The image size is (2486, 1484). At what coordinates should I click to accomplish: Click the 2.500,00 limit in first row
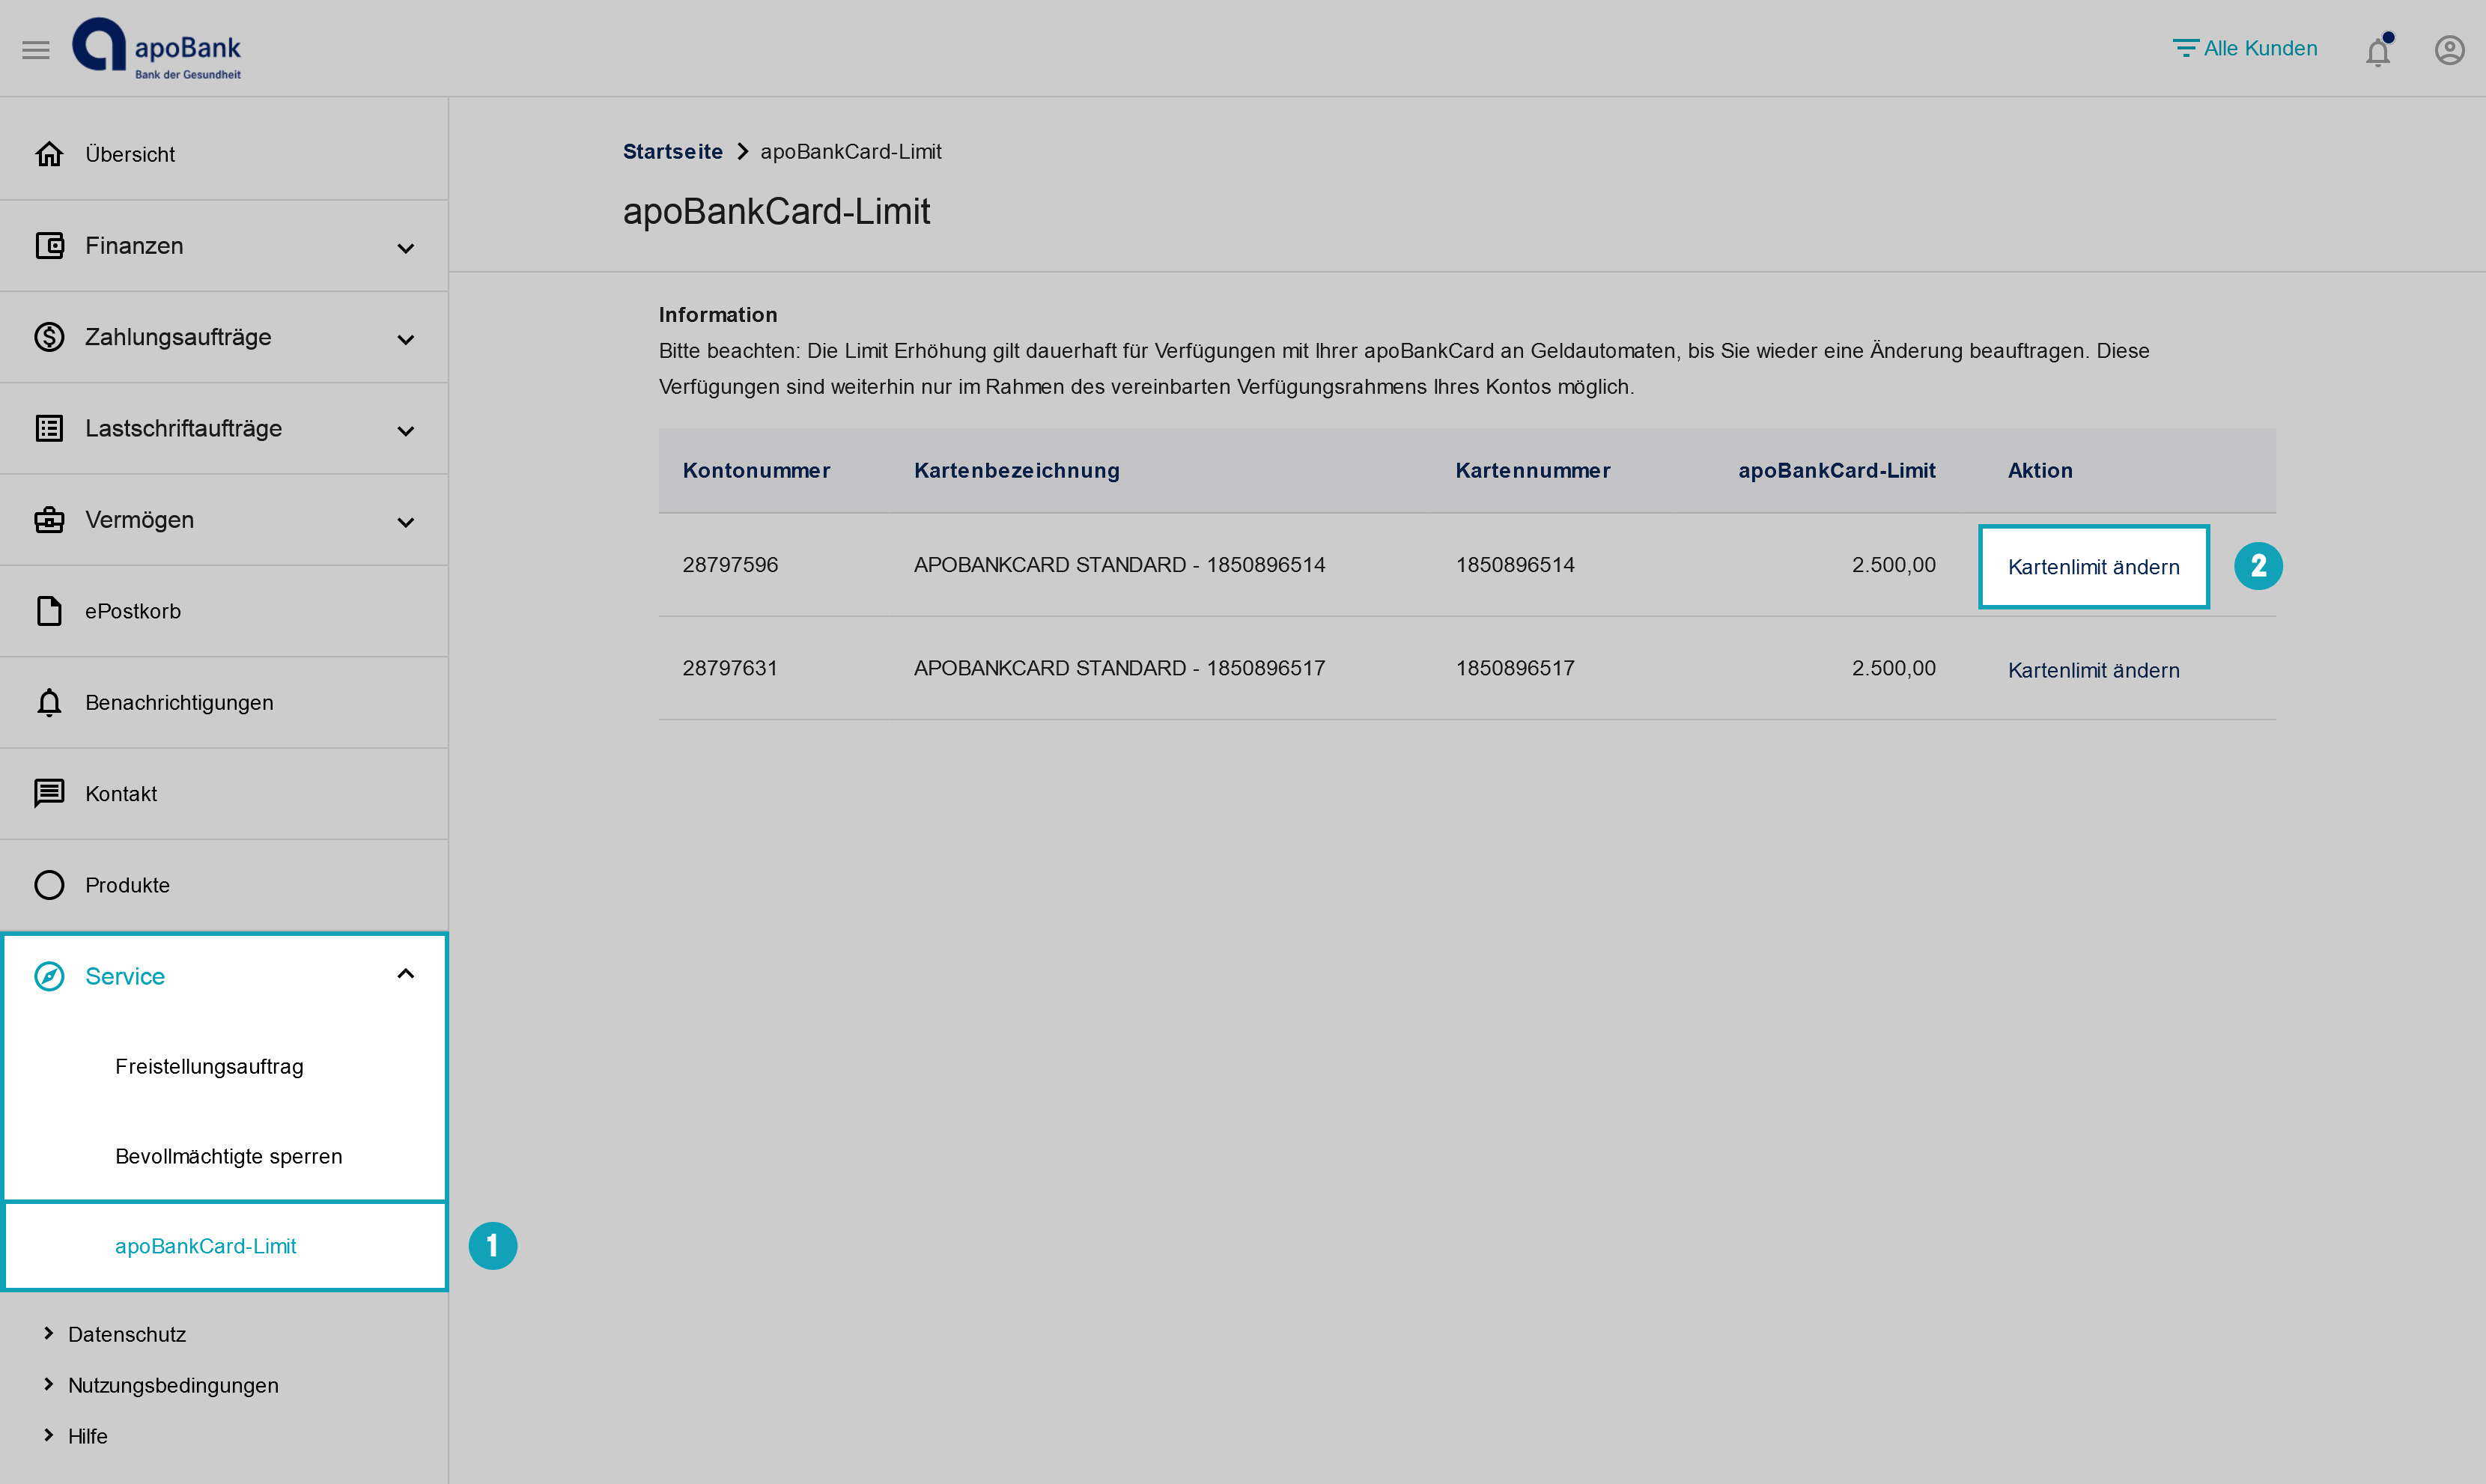(x=1894, y=565)
